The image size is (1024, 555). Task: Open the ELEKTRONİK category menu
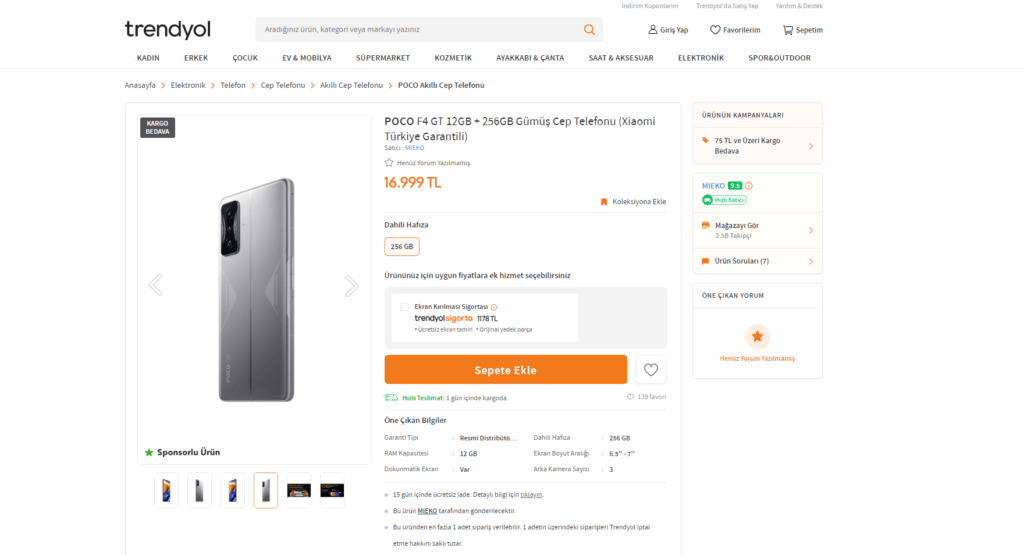tap(700, 58)
